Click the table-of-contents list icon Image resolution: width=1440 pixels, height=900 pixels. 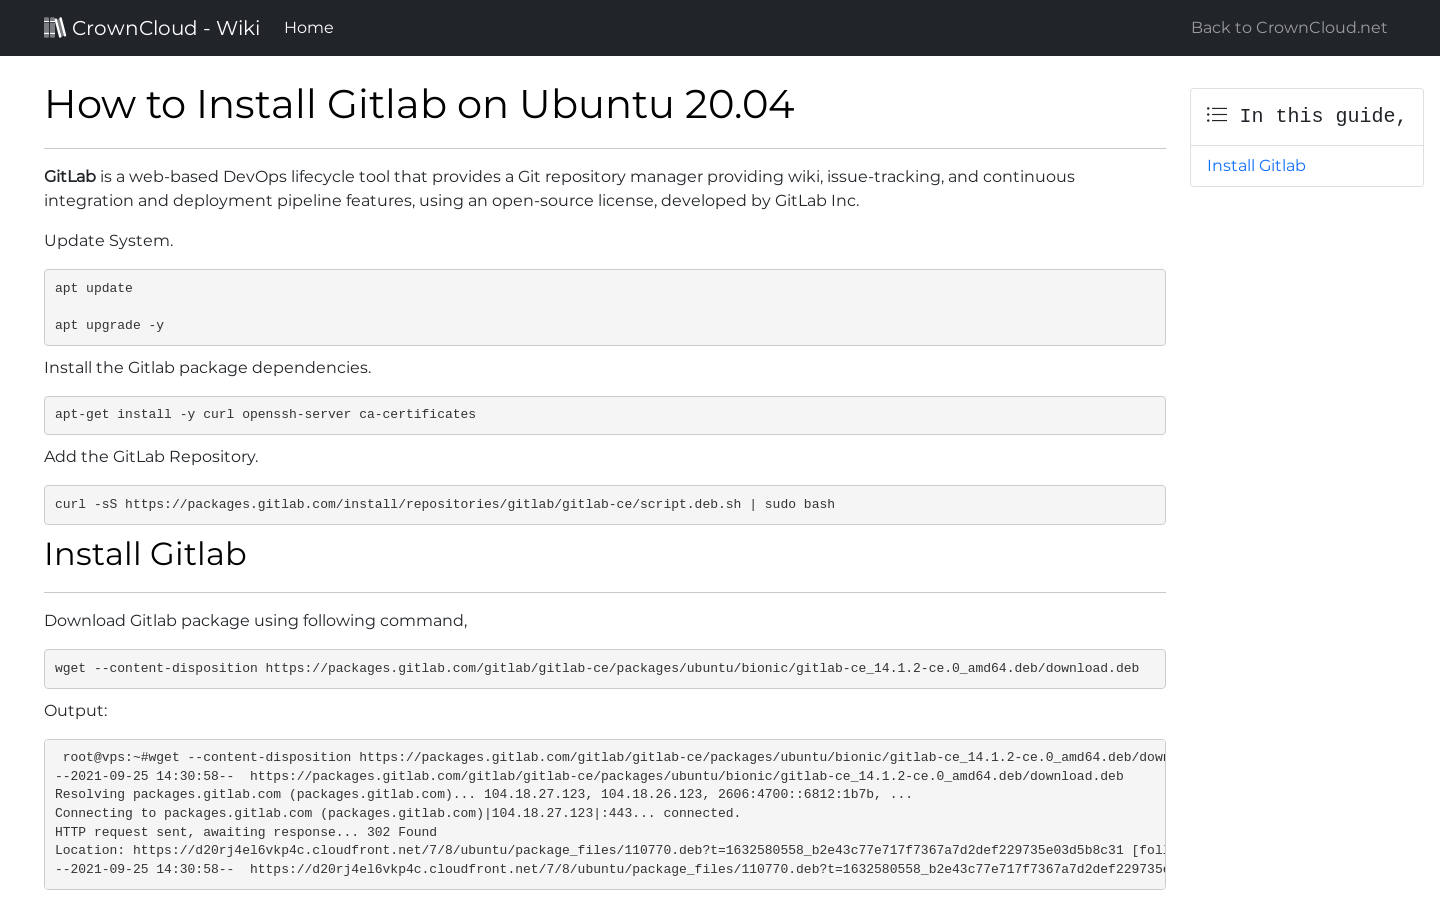pyautogui.click(x=1216, y=115)
